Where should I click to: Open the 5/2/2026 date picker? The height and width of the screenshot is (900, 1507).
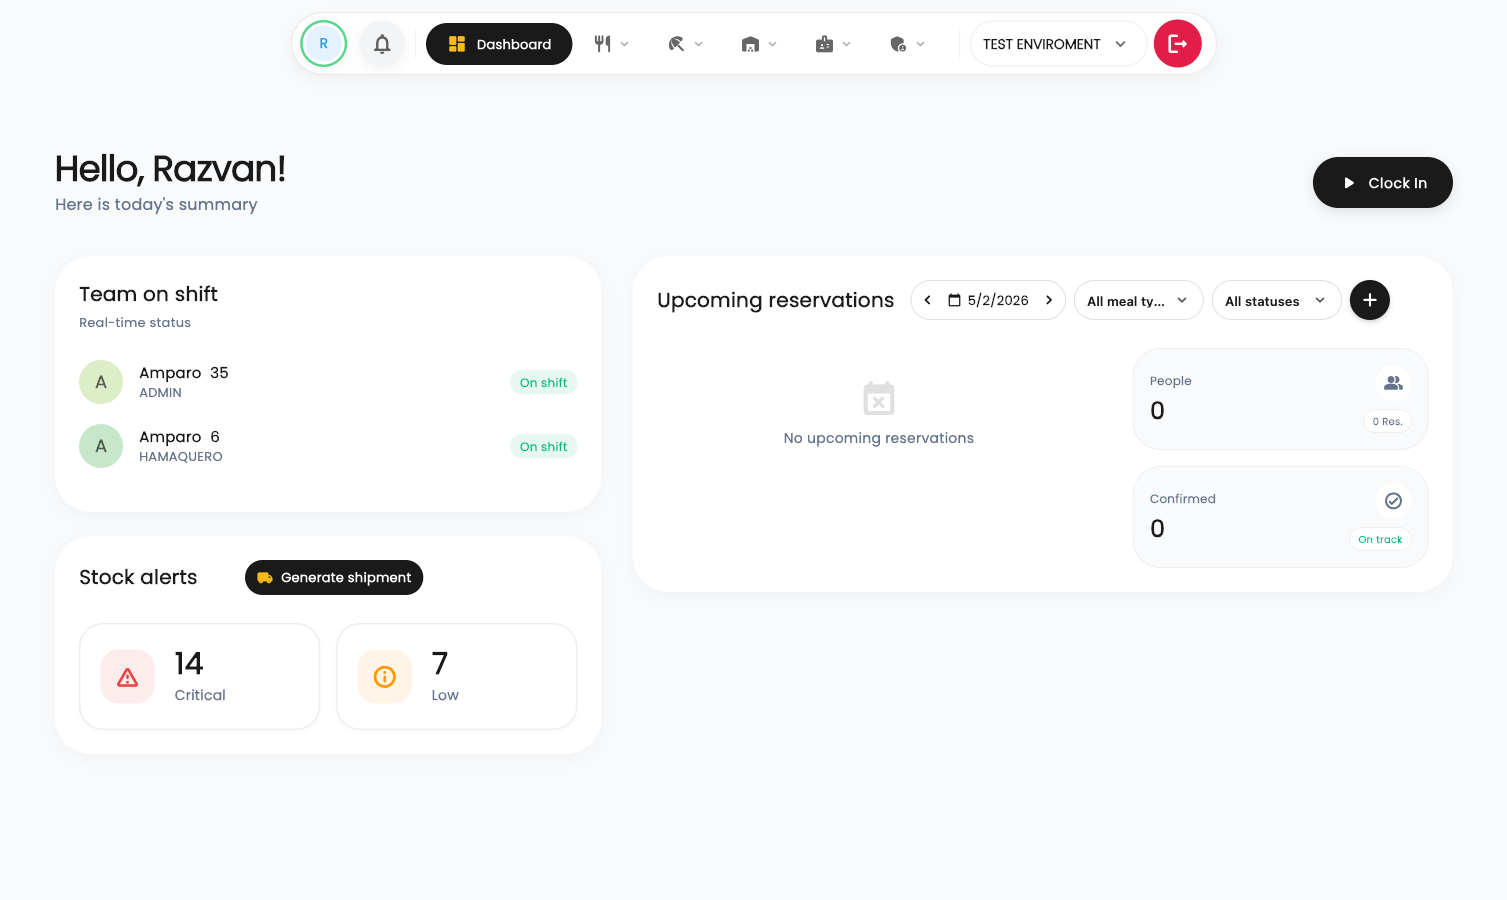pos(988,300)
